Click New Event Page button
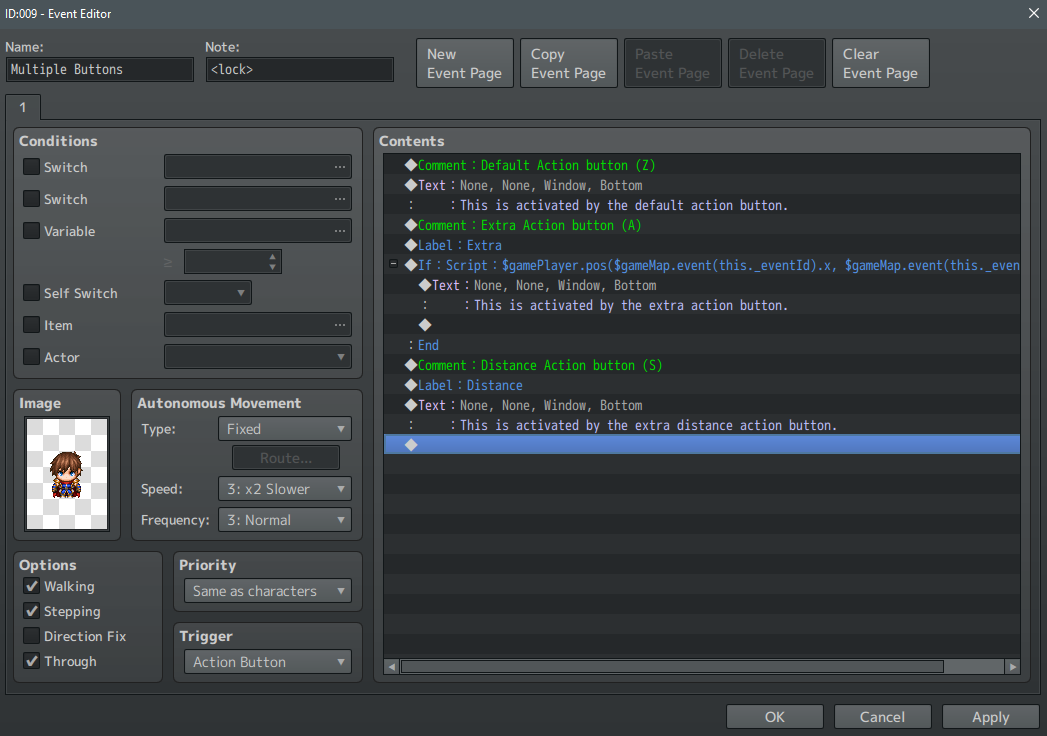 pos(464,64)
